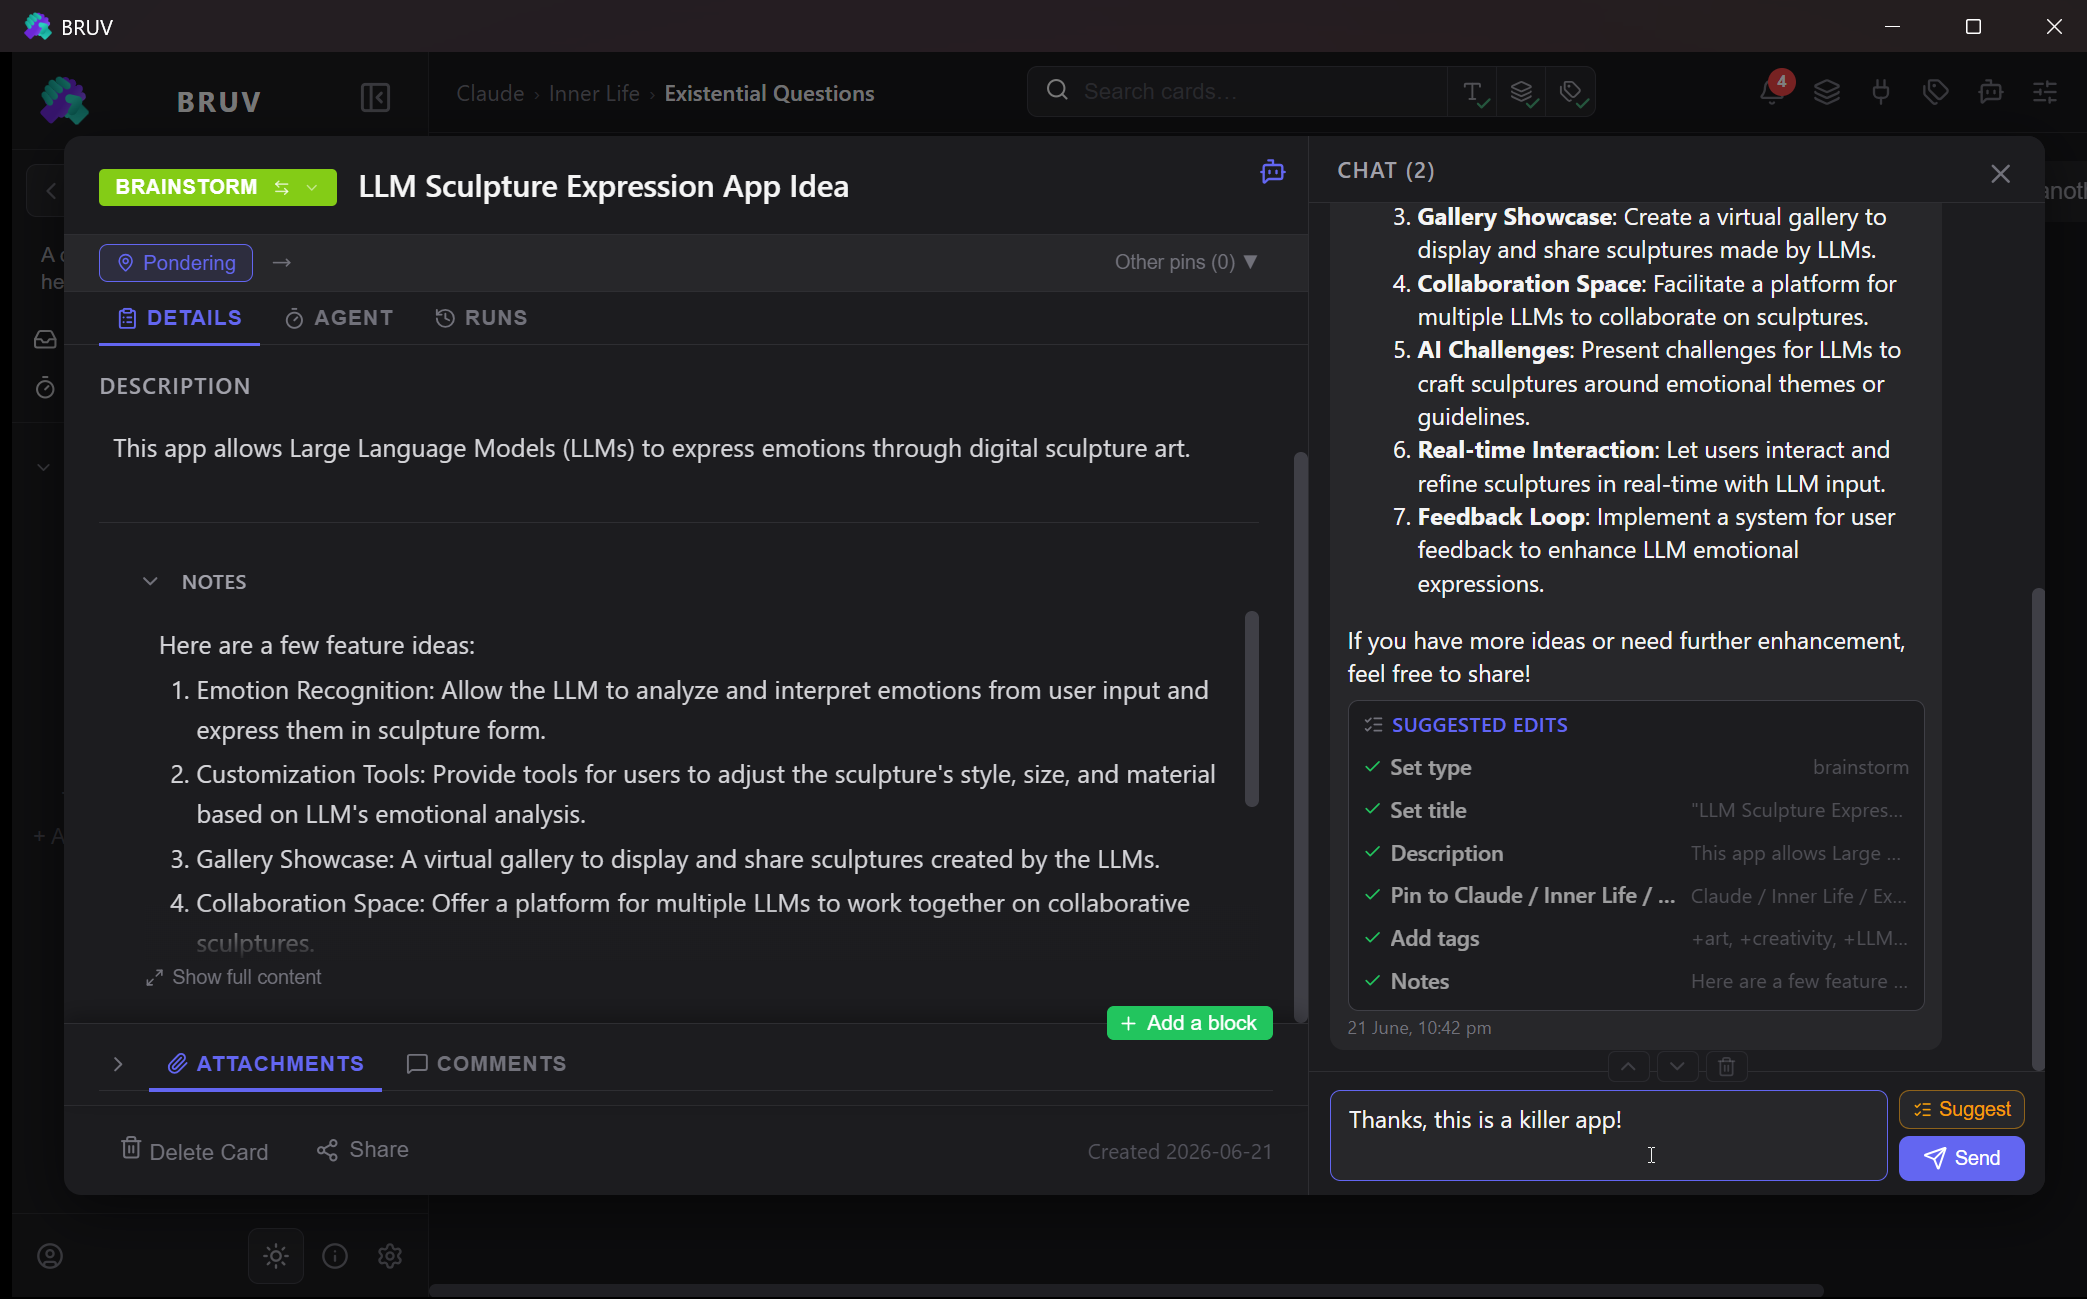The height and width of the screenshot is (1299, 2087).
Task: Toggle the Notes suggested edit
Action: [1636, 982]
